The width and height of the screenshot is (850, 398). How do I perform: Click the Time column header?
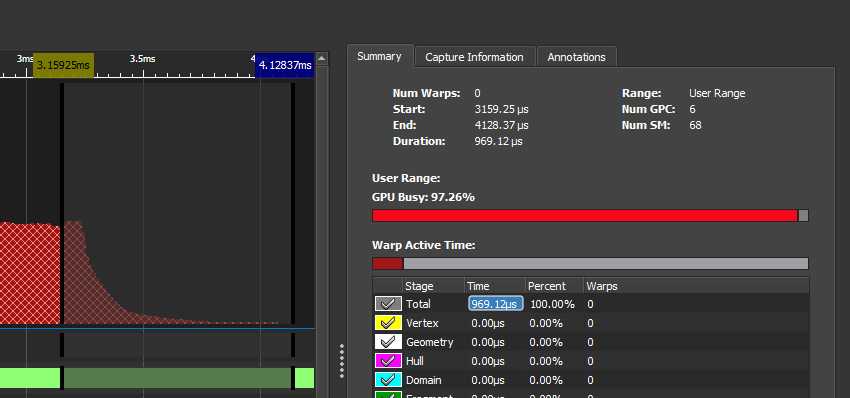495,286
